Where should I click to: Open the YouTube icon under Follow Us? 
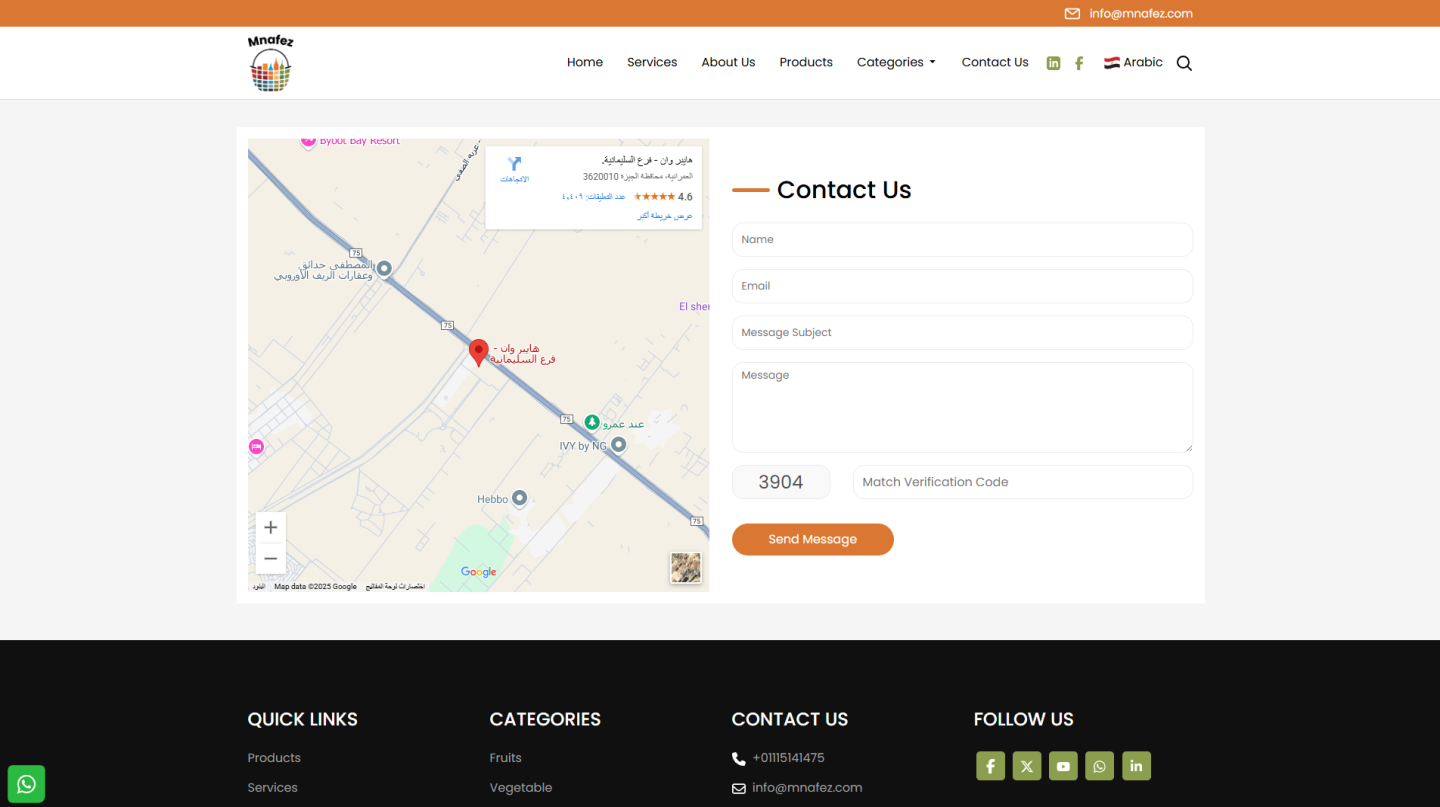coord(1063,766)
